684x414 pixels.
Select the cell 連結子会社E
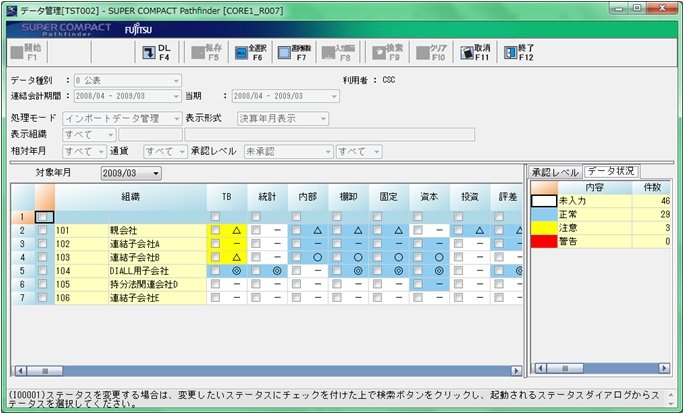(157, 298)
